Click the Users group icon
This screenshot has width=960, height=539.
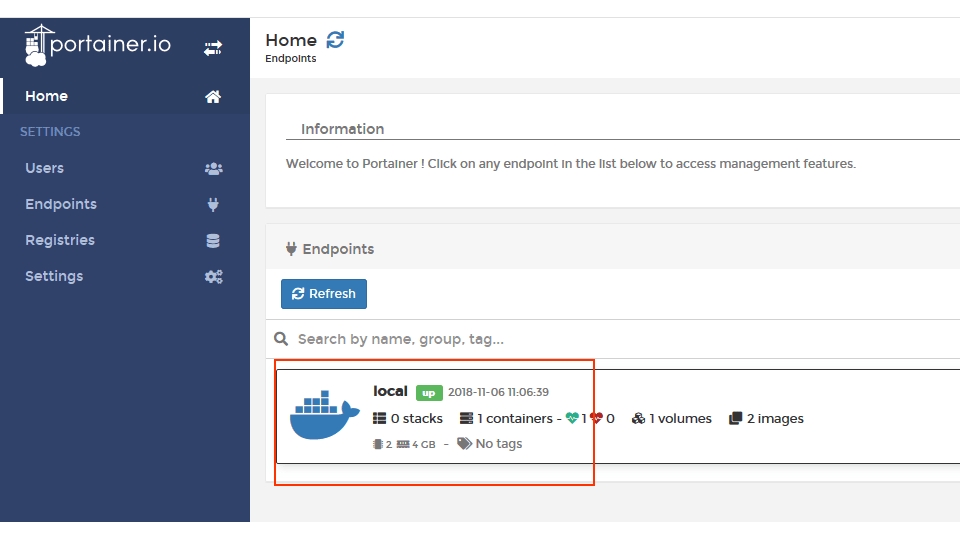213,169
